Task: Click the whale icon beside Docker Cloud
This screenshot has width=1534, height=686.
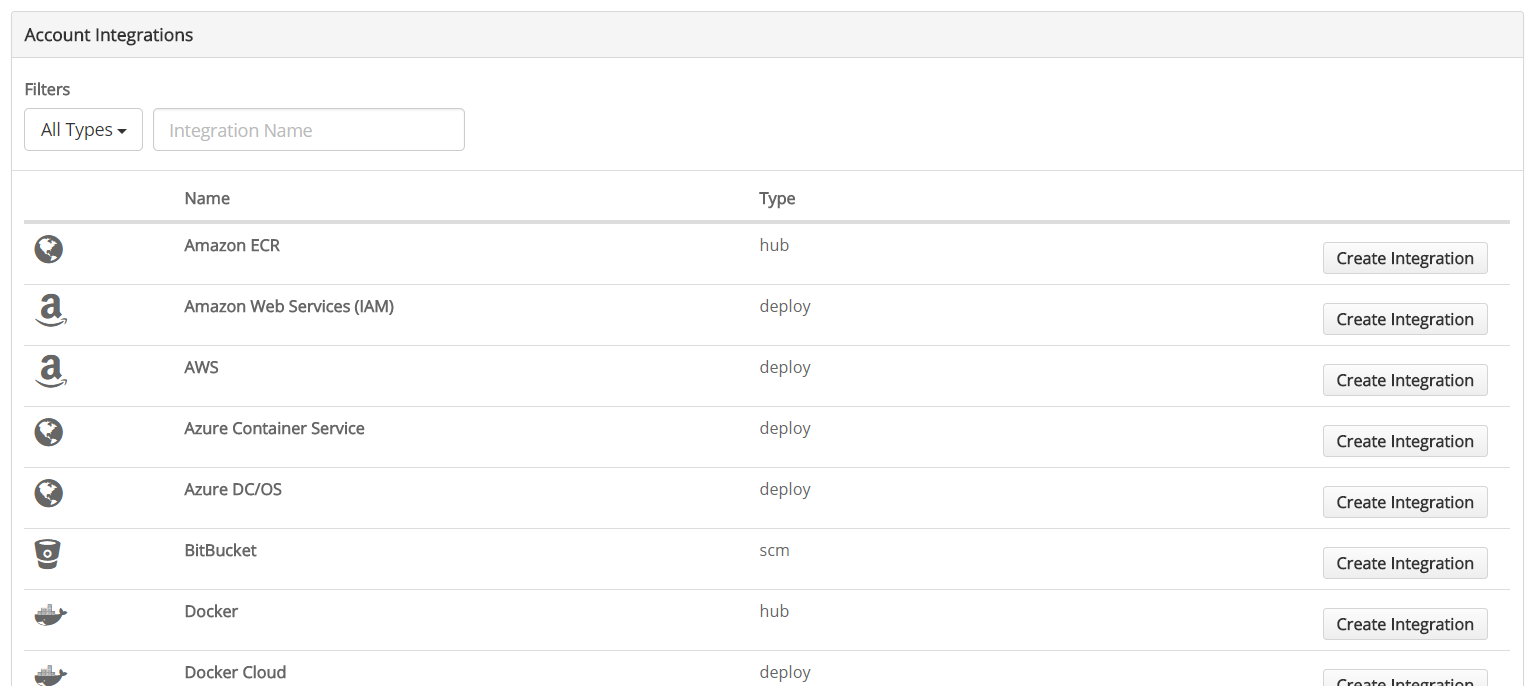Action: pos(50,675)
